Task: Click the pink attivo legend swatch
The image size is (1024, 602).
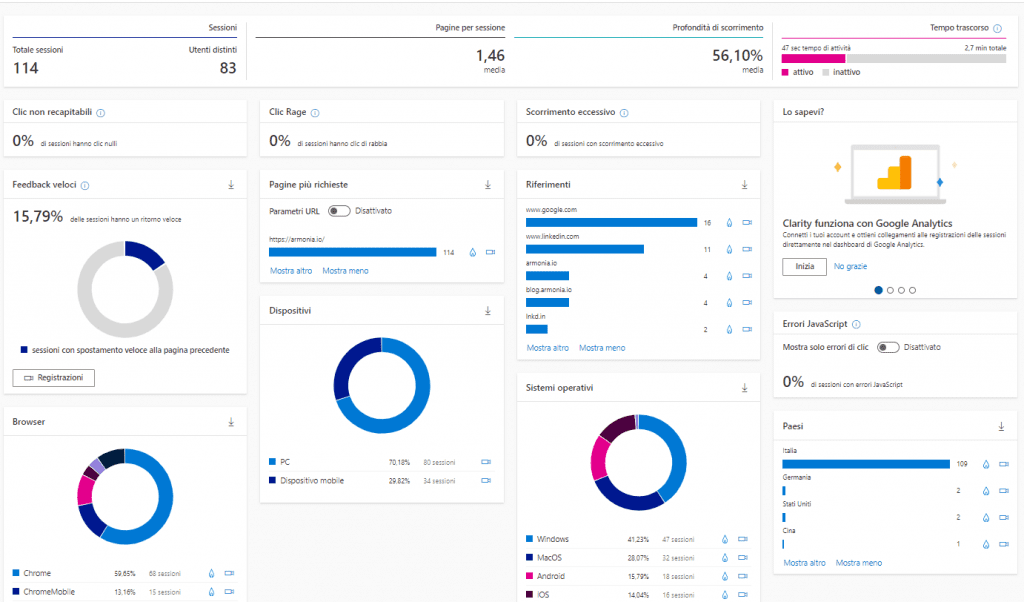Action: click(x=785, y=72)
